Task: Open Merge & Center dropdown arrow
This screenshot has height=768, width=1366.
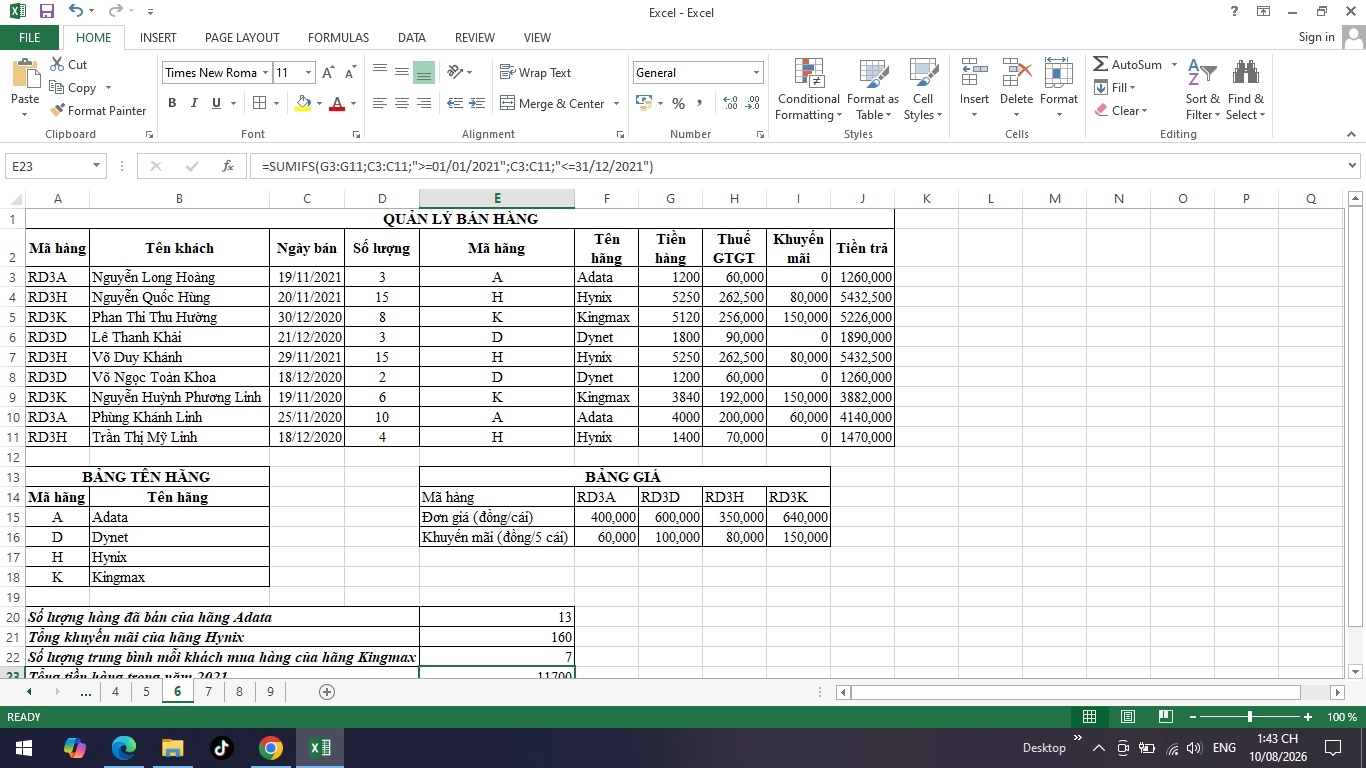Action: pos(616,103)
